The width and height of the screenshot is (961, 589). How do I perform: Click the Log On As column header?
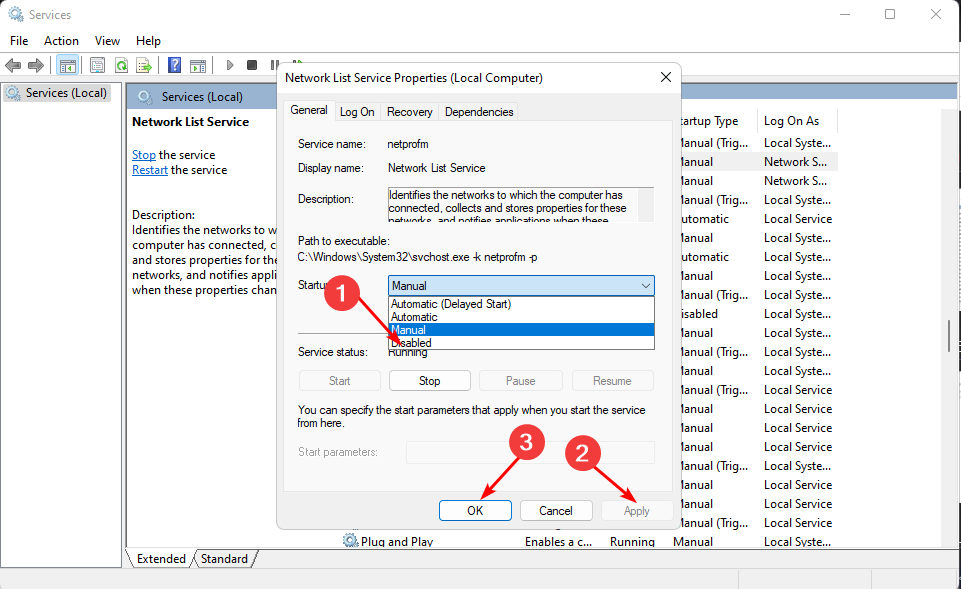[x=797, y=121]
